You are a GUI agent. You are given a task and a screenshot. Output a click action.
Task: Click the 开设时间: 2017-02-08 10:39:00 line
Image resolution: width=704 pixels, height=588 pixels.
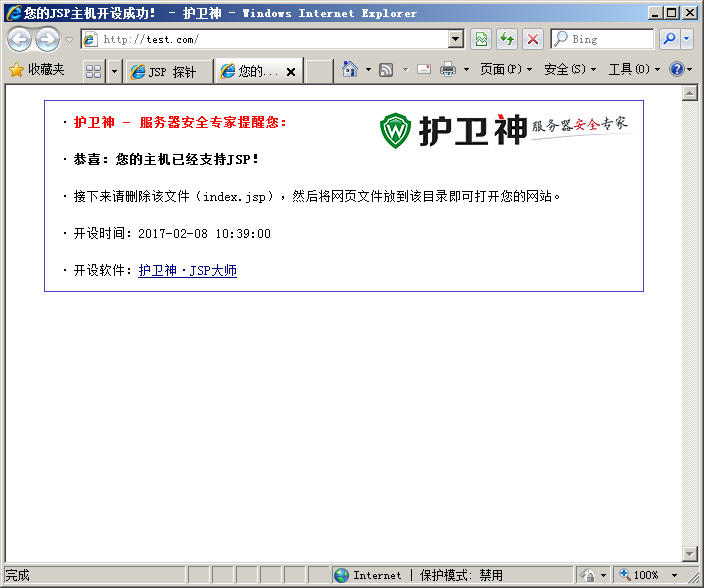(x=172, y=233)
